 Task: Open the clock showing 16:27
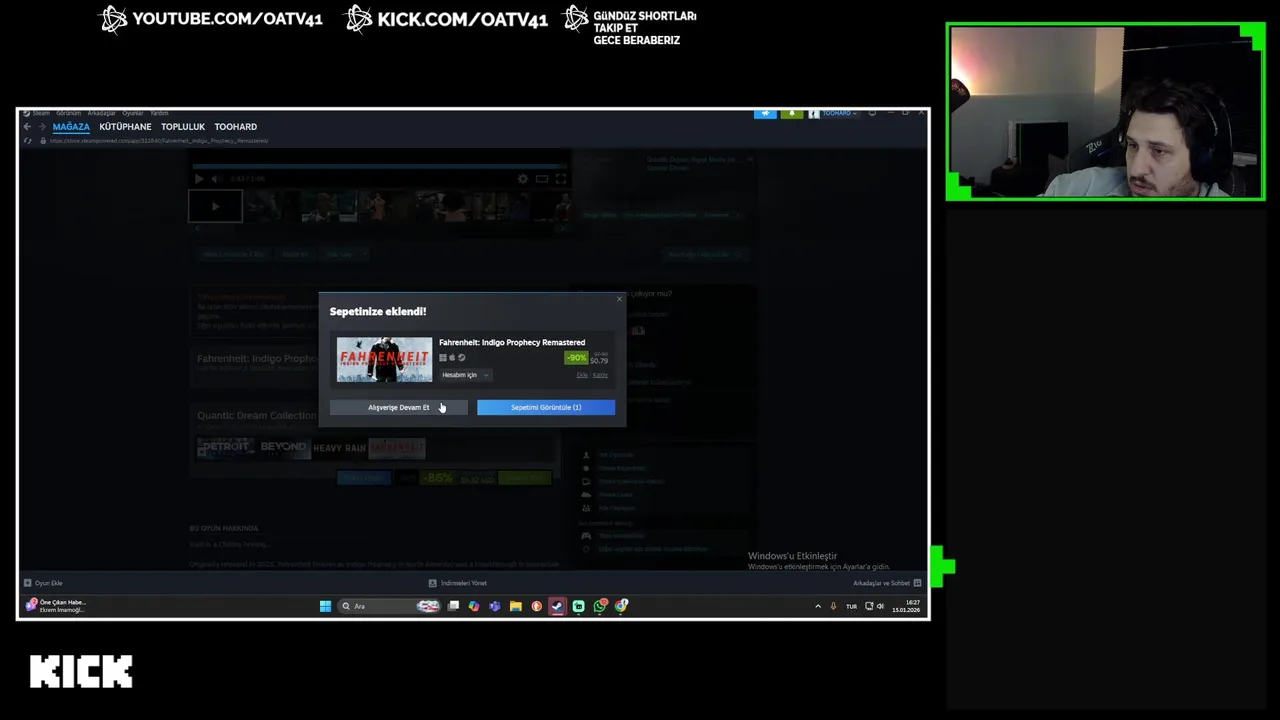pos(906,606)
